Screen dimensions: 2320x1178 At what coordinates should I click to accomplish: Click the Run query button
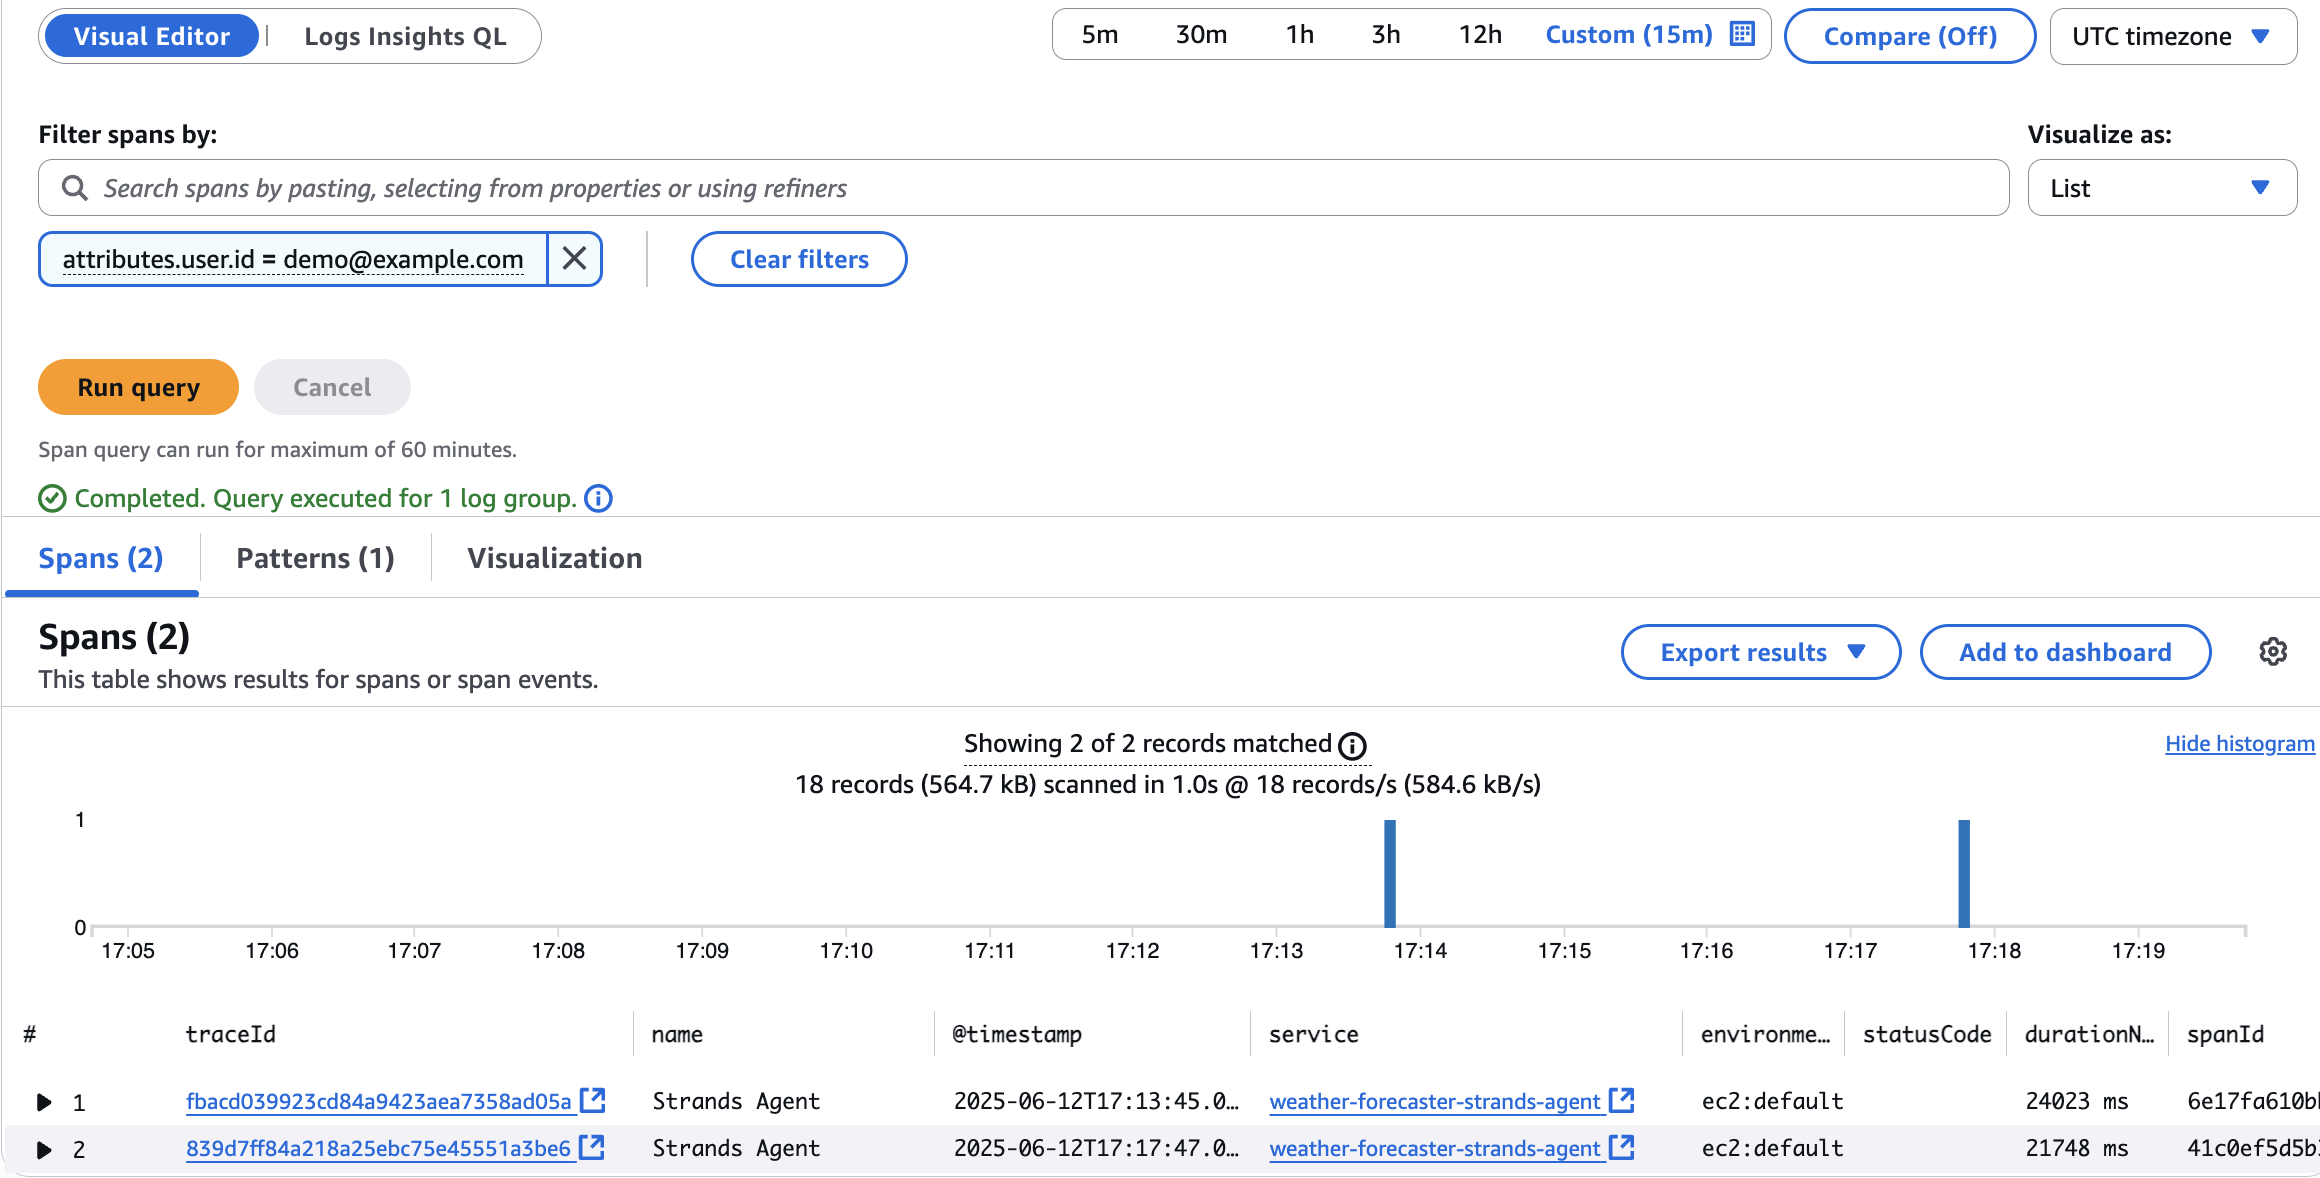click(138, 387)
